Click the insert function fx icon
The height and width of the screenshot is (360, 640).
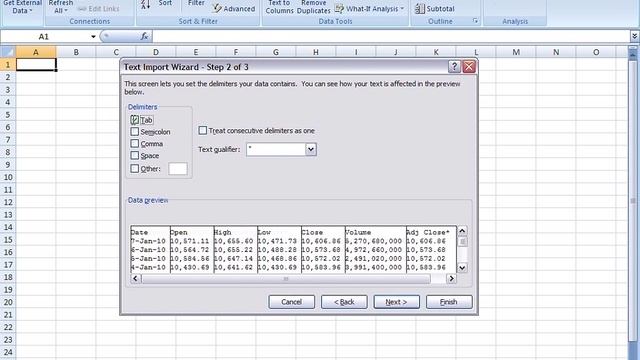coord(144,37)
